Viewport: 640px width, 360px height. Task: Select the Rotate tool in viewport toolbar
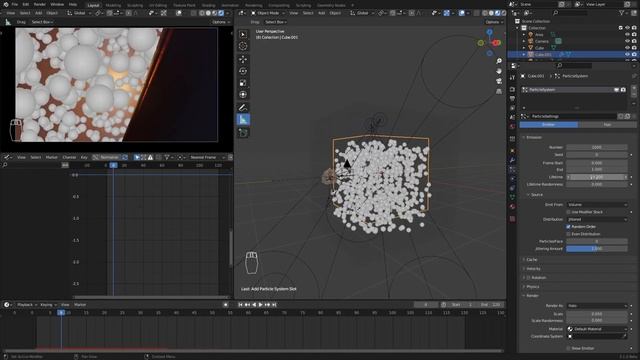pyautogui.click(x=243, y=71)
